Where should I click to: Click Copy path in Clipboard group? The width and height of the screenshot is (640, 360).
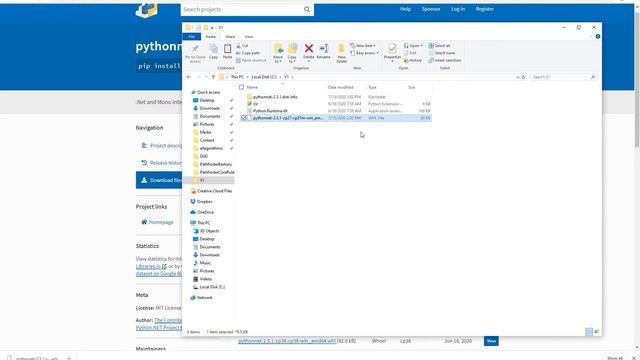pyautogui.click(x=248, y=53)
